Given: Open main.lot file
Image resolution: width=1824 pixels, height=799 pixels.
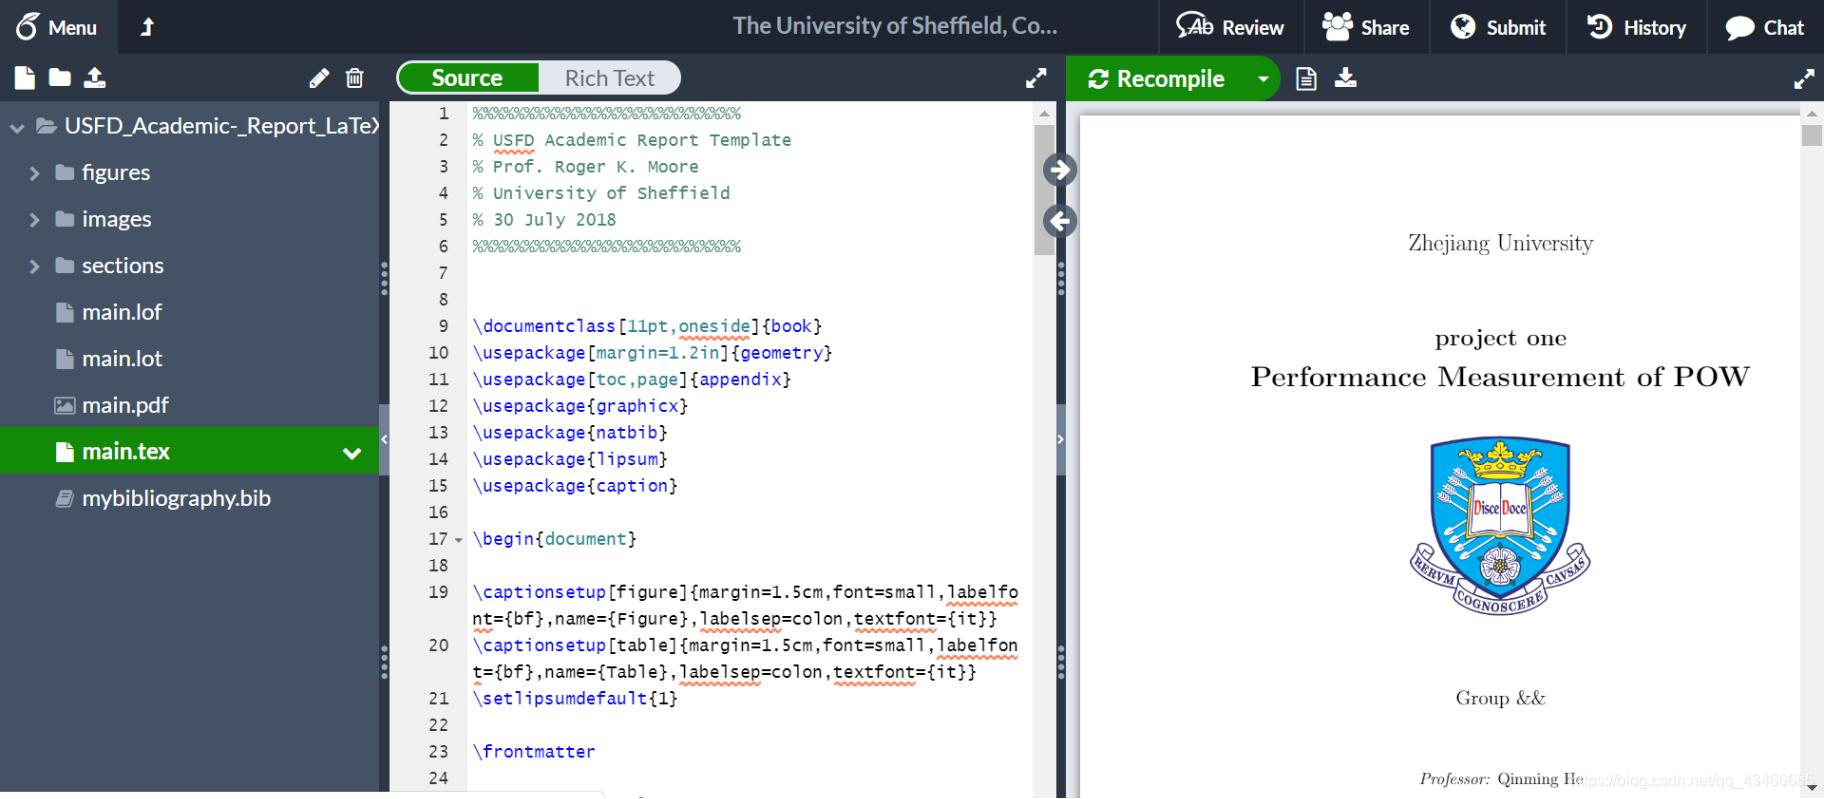Looking at the screenshot, I should point(122,358).
